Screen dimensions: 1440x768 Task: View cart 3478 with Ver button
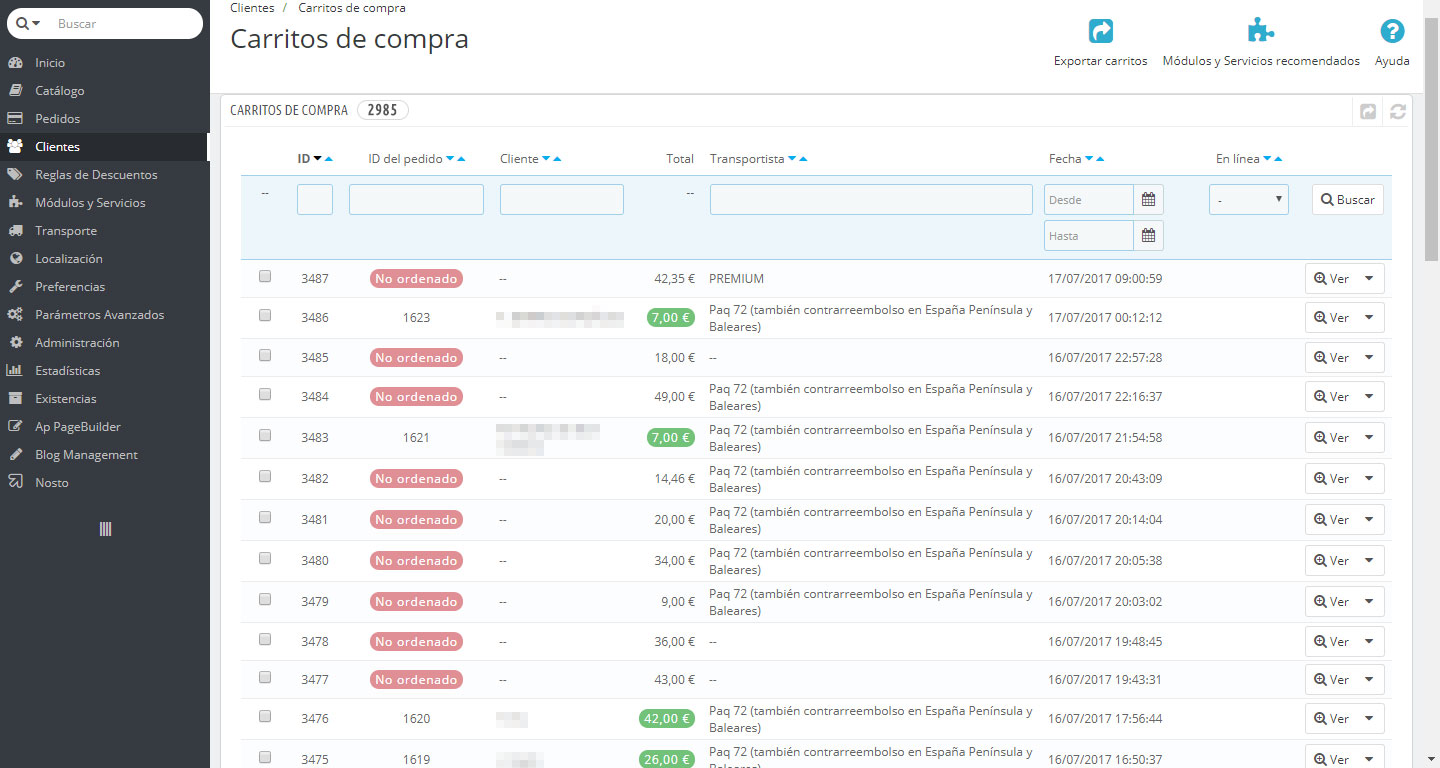coord(1331,642)
